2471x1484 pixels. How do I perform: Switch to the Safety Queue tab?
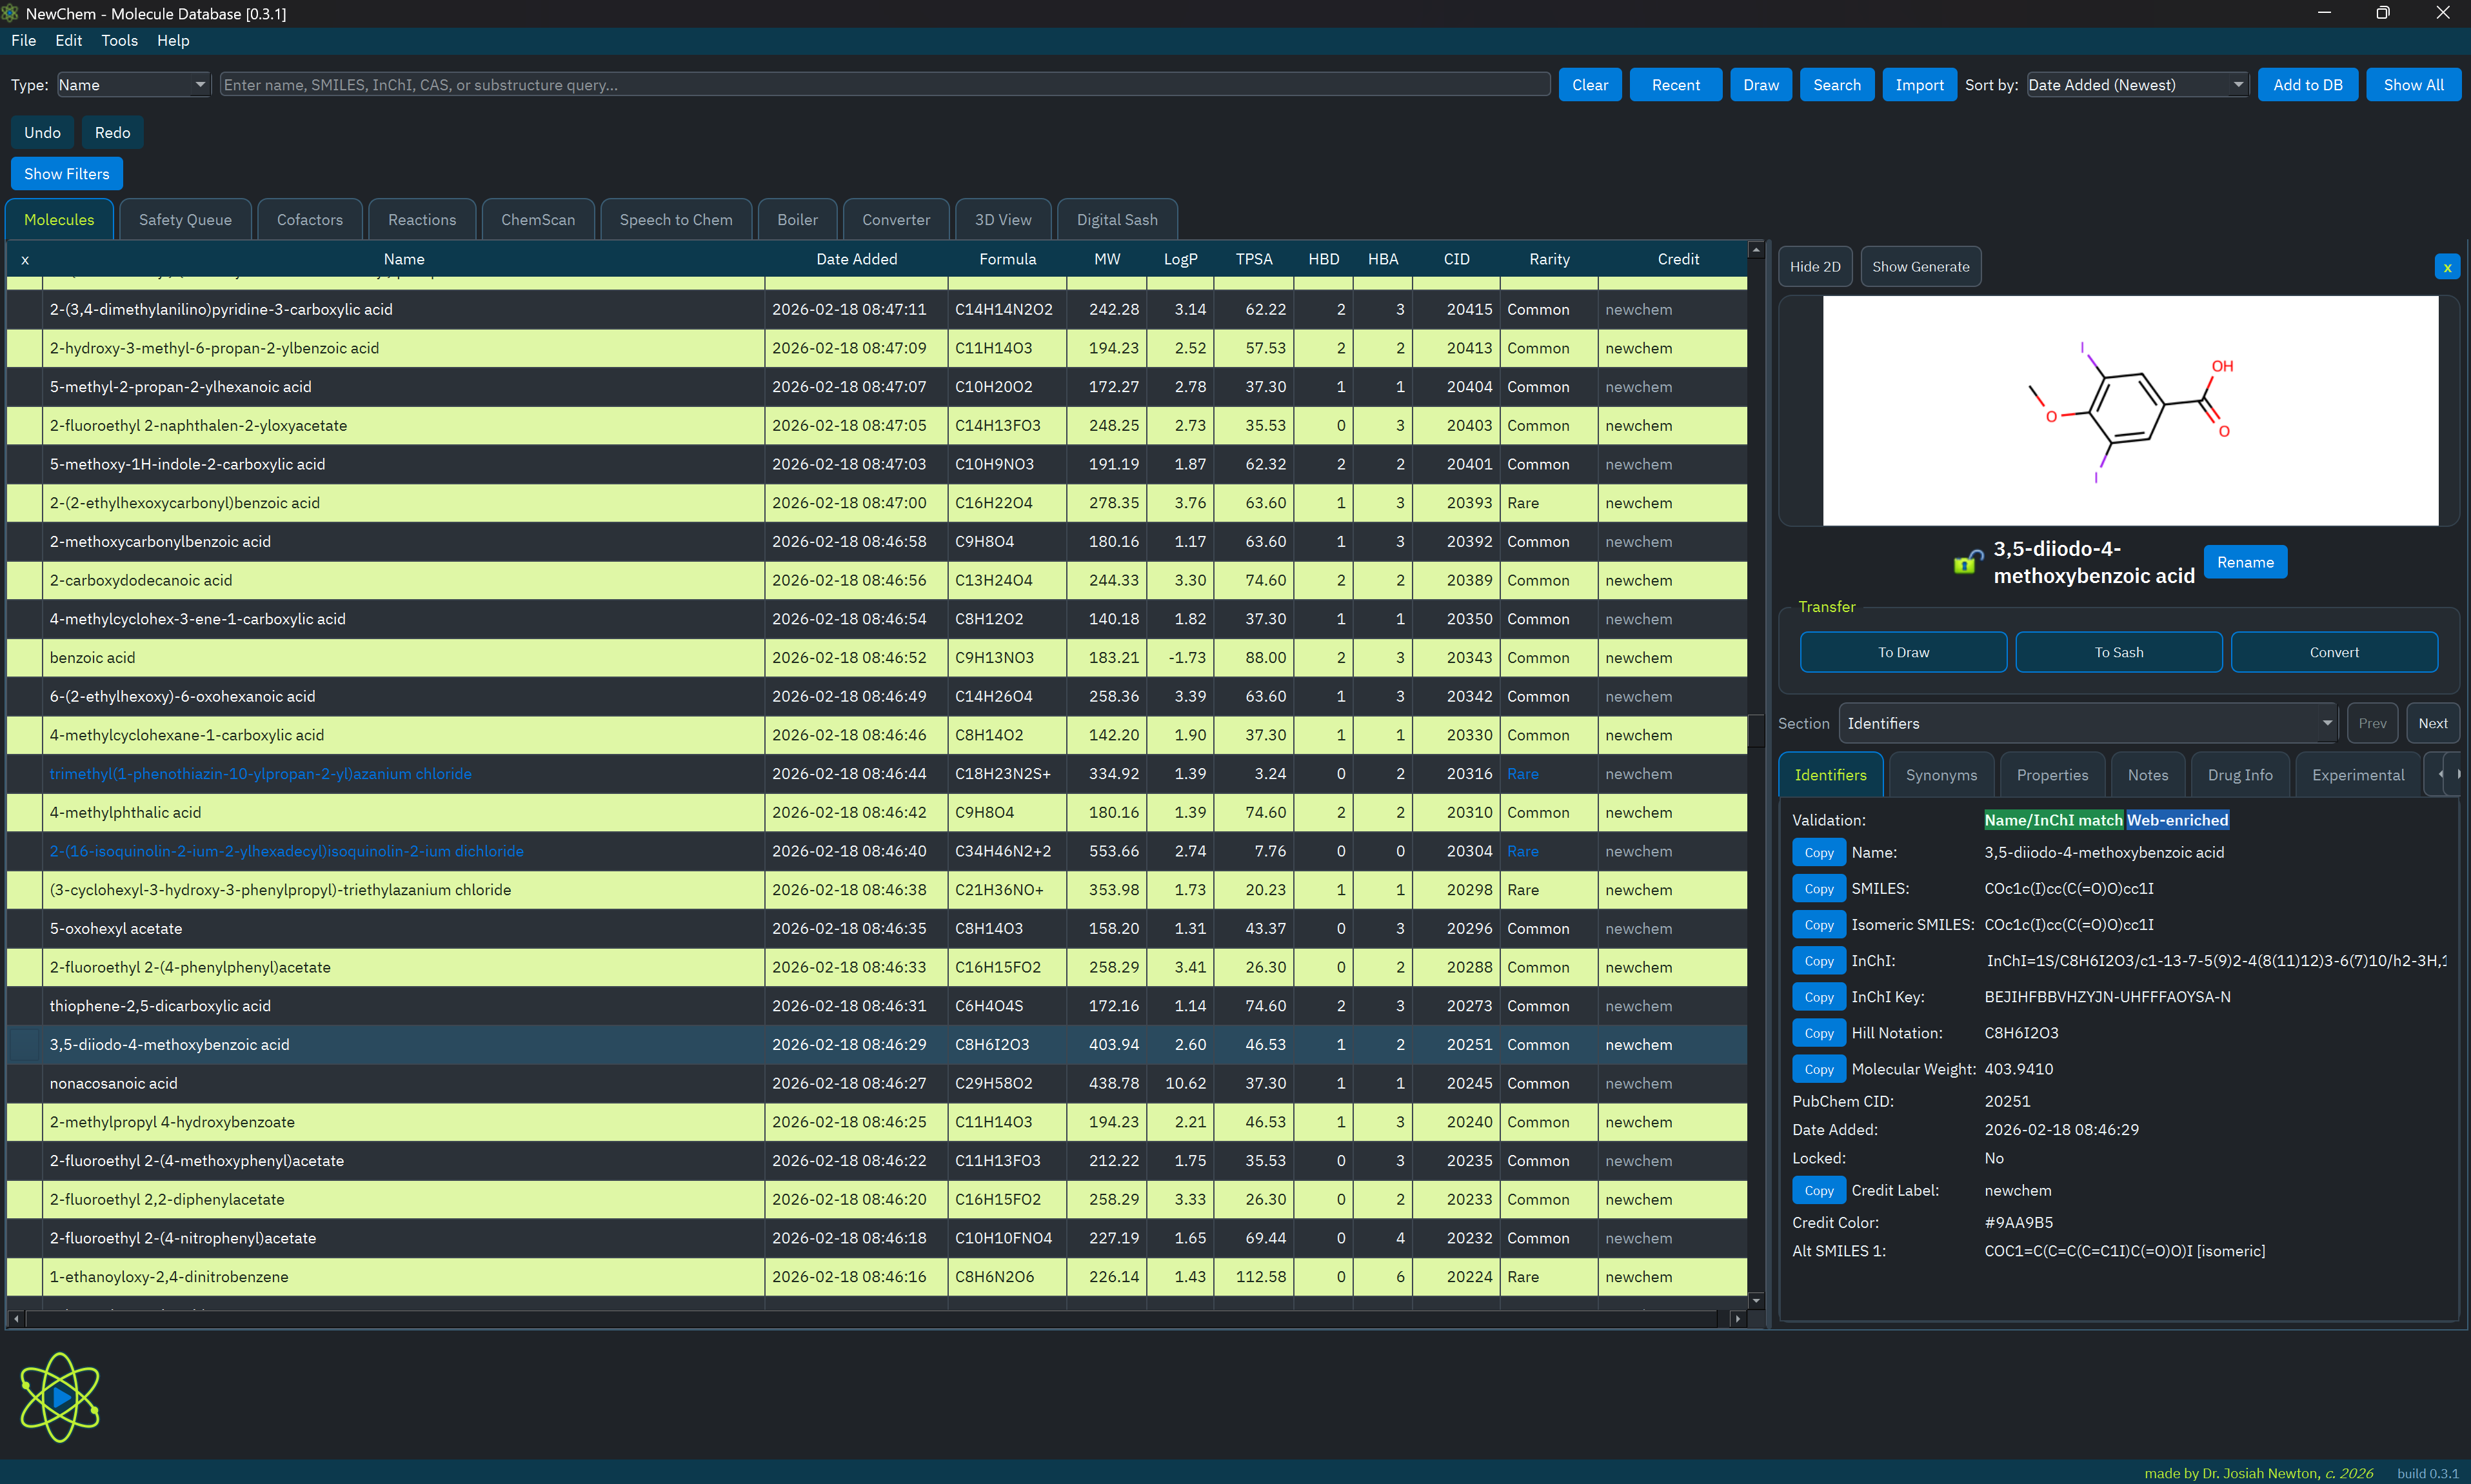click(x=185, y=220)
